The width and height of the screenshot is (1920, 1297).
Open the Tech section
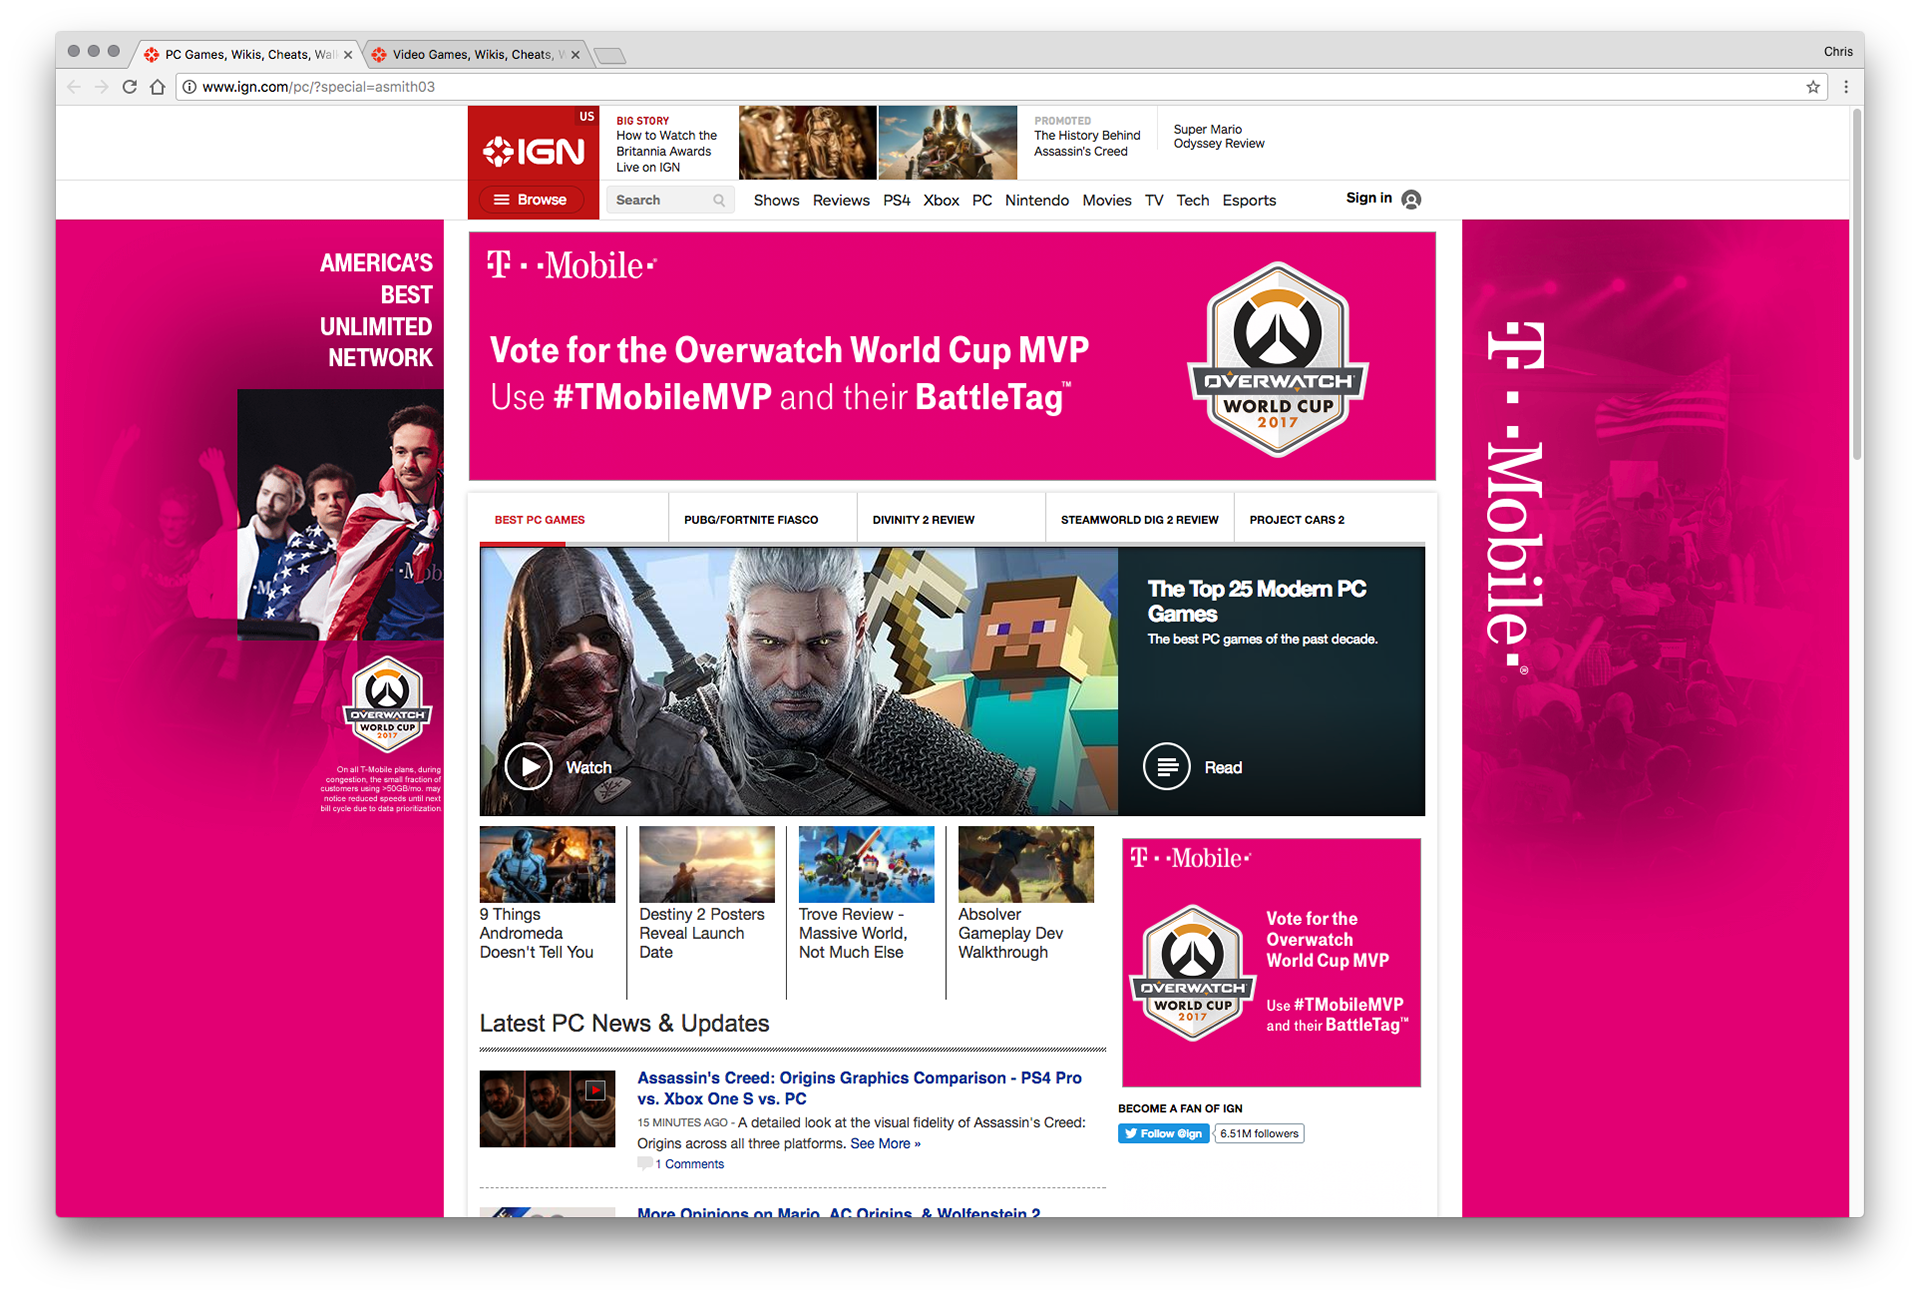1192,200
